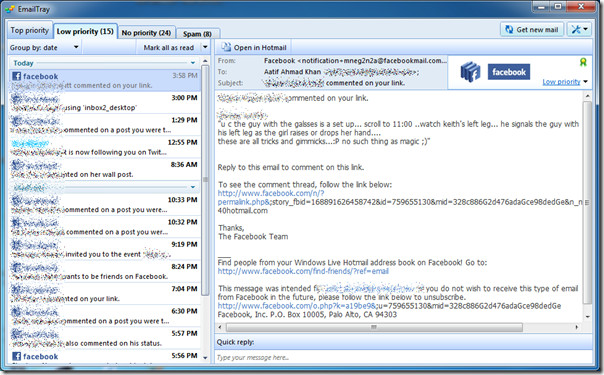
Task: Click horizontal scrollbar right arrow
Action: 577,327
